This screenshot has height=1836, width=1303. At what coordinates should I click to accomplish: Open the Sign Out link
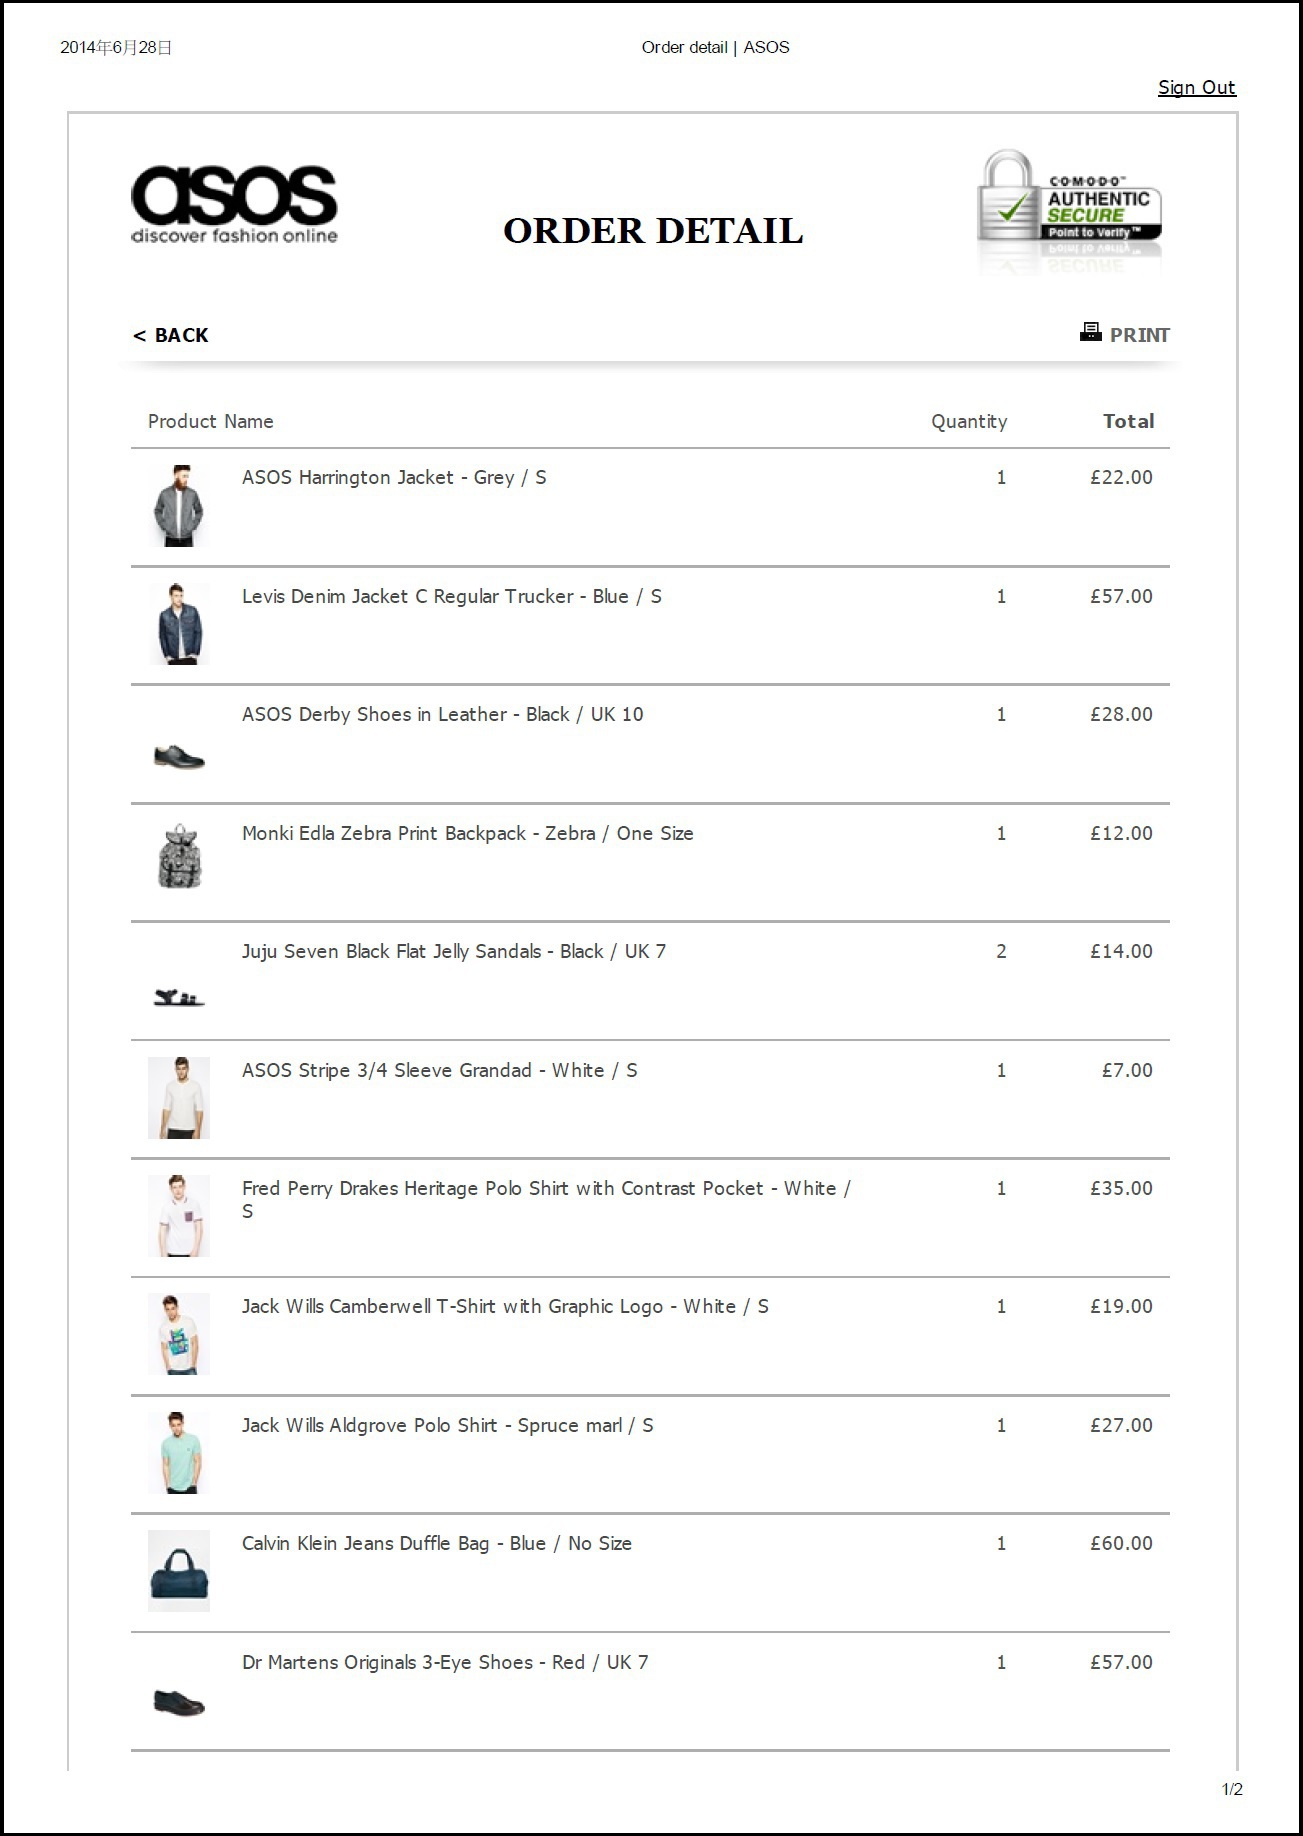pos(1196,88)
